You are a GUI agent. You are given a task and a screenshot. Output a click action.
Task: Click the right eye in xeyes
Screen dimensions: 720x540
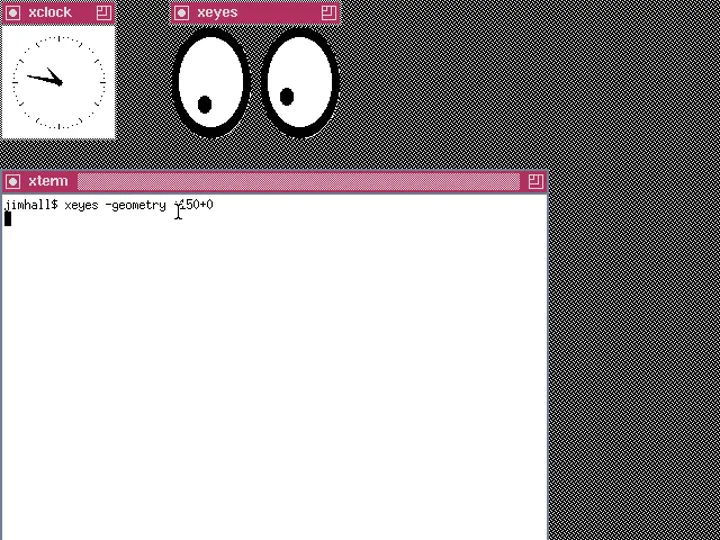(x=300, y=82)
